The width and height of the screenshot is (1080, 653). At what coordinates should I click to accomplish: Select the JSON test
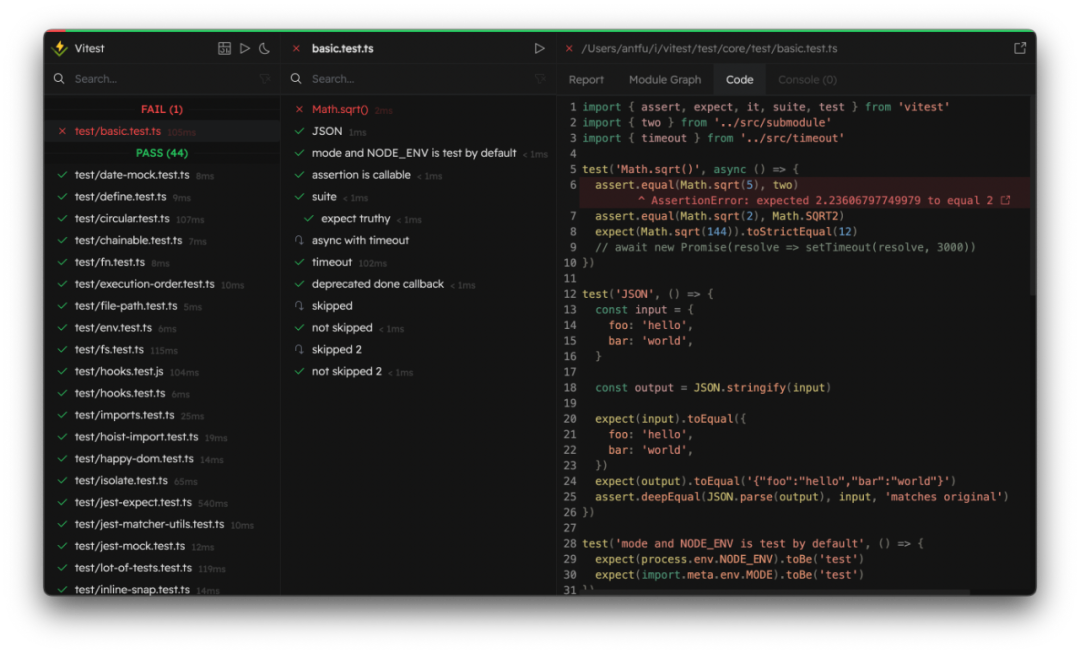pos(419,131)
